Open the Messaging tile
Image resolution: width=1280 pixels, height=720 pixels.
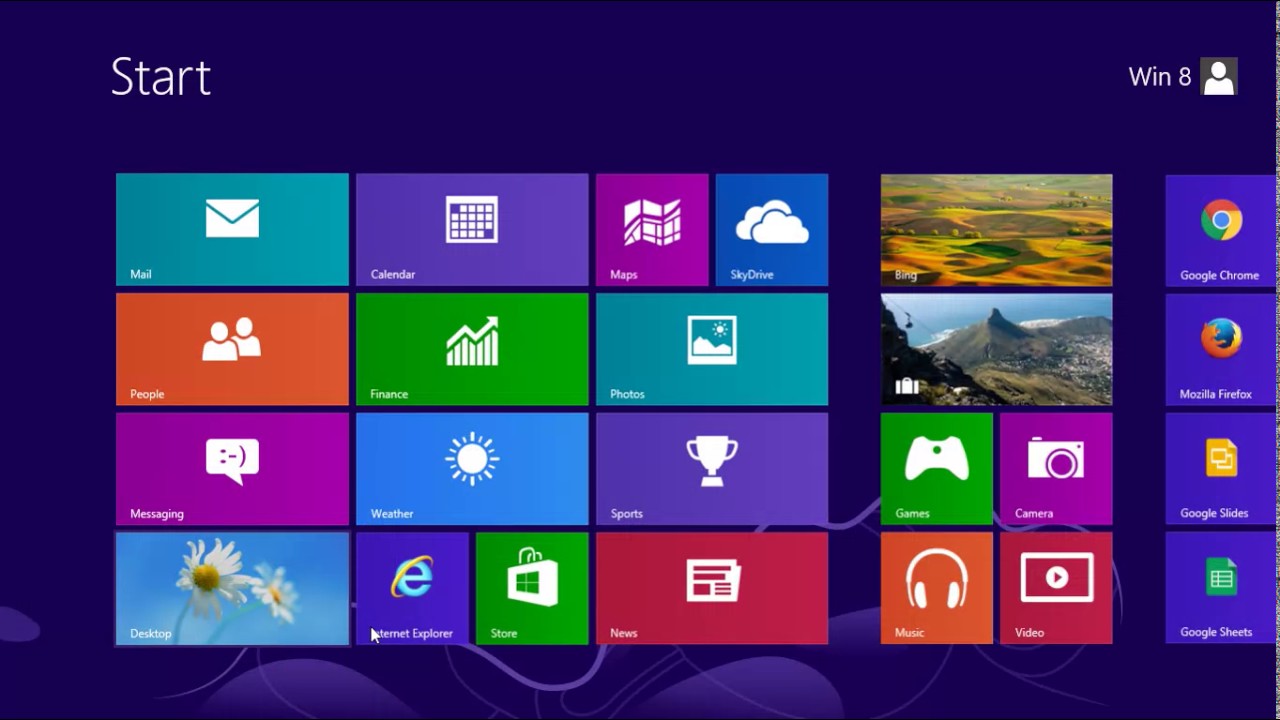[x=232, y=469]
